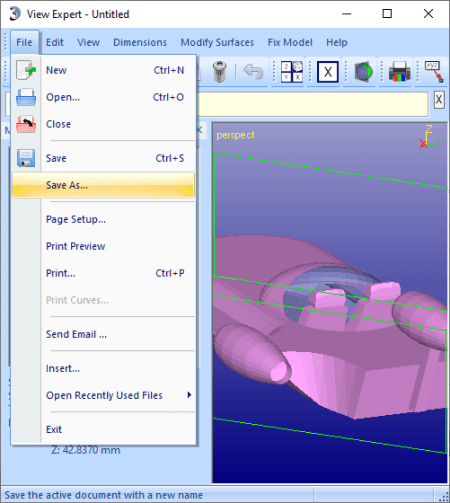Viewport: 450px width, 503px height.
Task: Click the XYZ coordinate measure icon
Action: coord(434,72)
